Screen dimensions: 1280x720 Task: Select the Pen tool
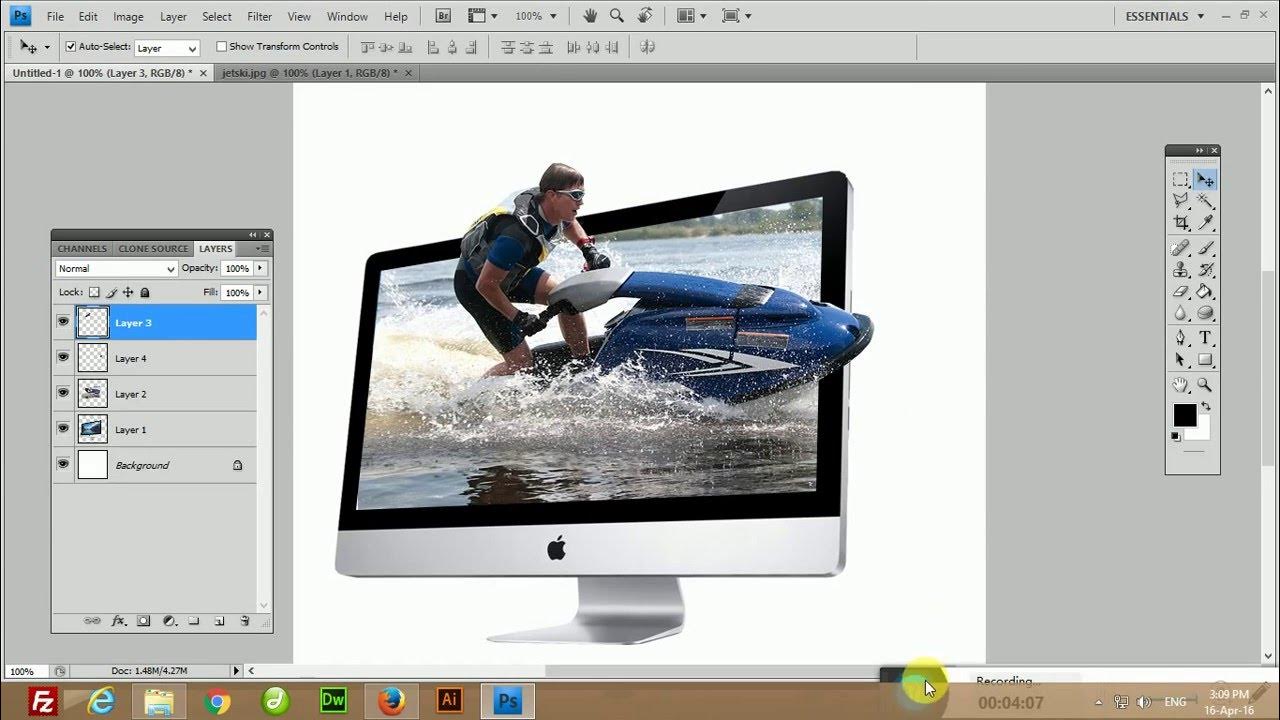[1181, 338]
